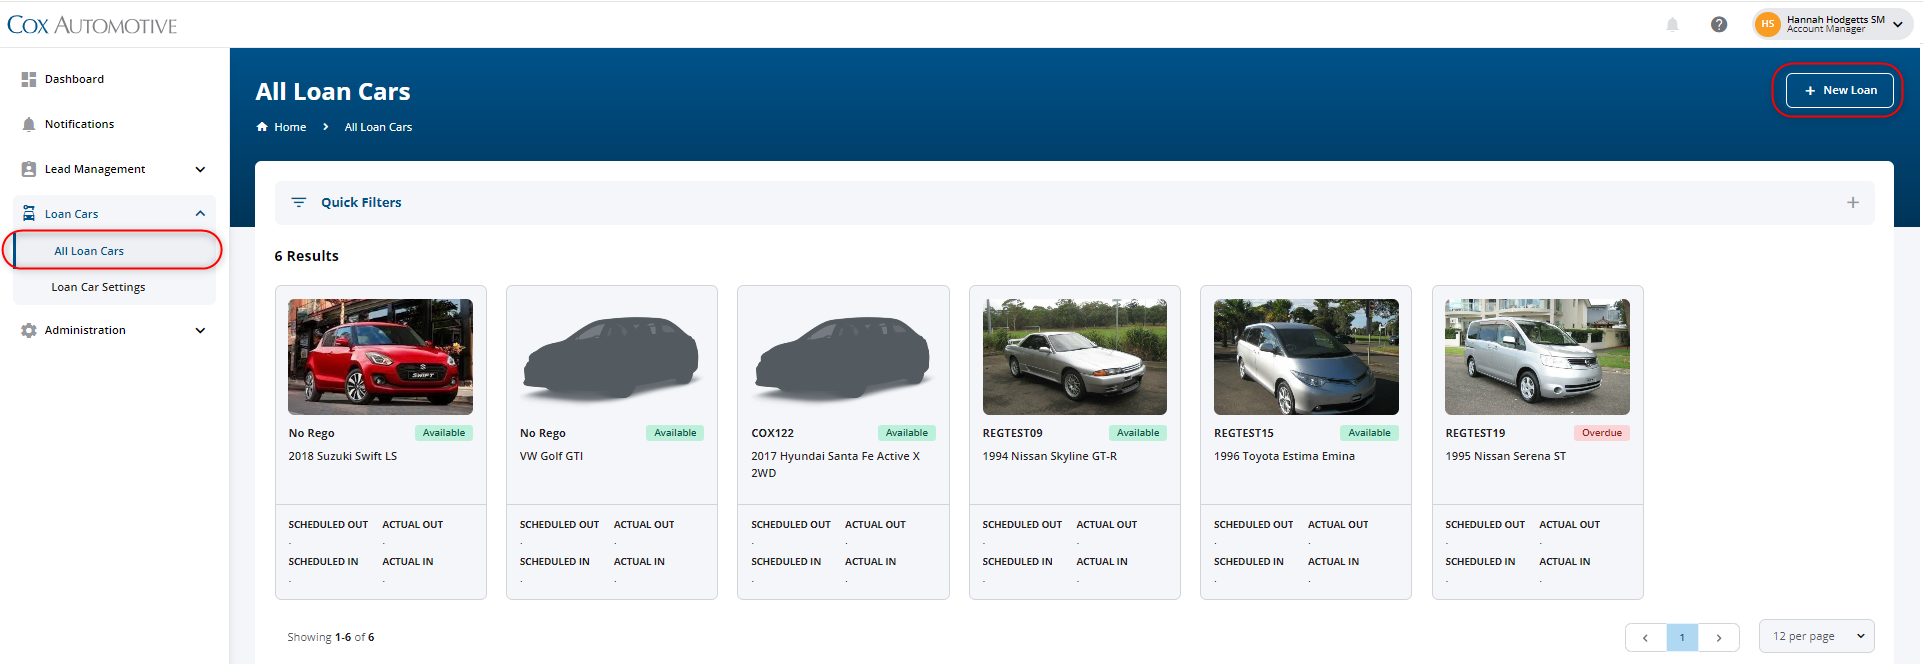Image resolution: width=1923 pixels, height=664 pixels.
Task: Click the Available badge on VW Golf GTI
Action: [x=675, y=433]
